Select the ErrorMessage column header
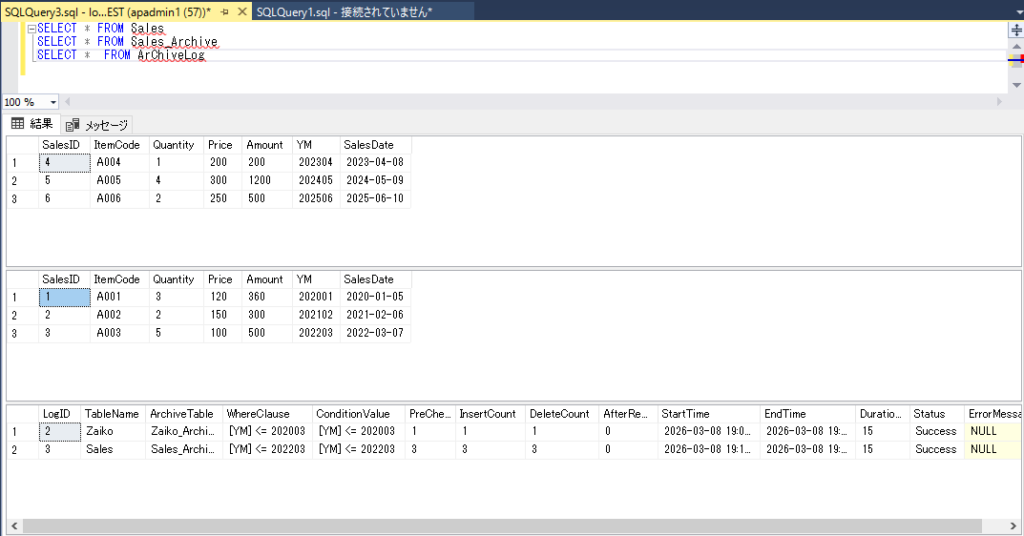Viewport: 1024px width, 536px height. click(x=994, y=413)
